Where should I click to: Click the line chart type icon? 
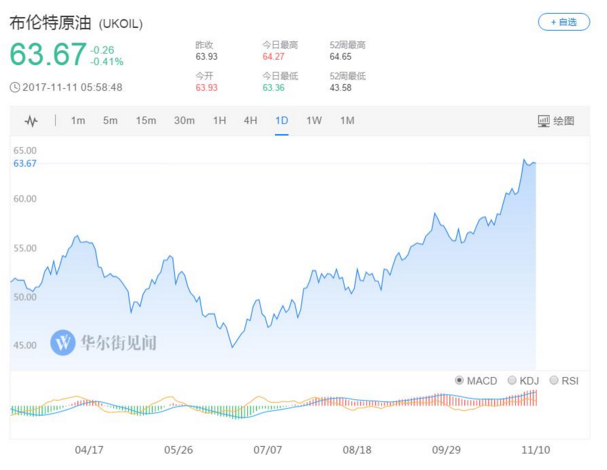point(31,121)
